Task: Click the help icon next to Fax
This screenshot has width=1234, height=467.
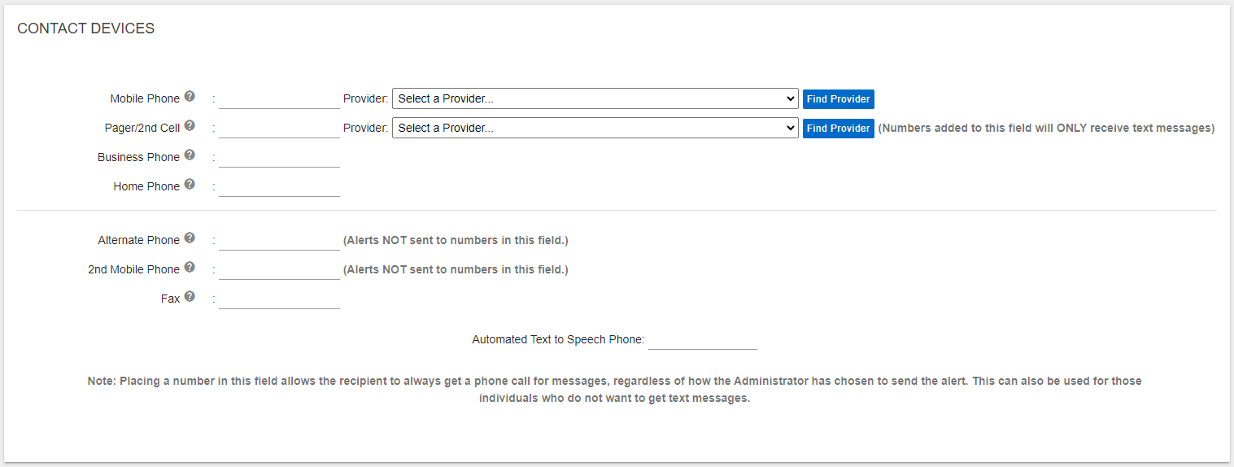Action: (189, 297)
